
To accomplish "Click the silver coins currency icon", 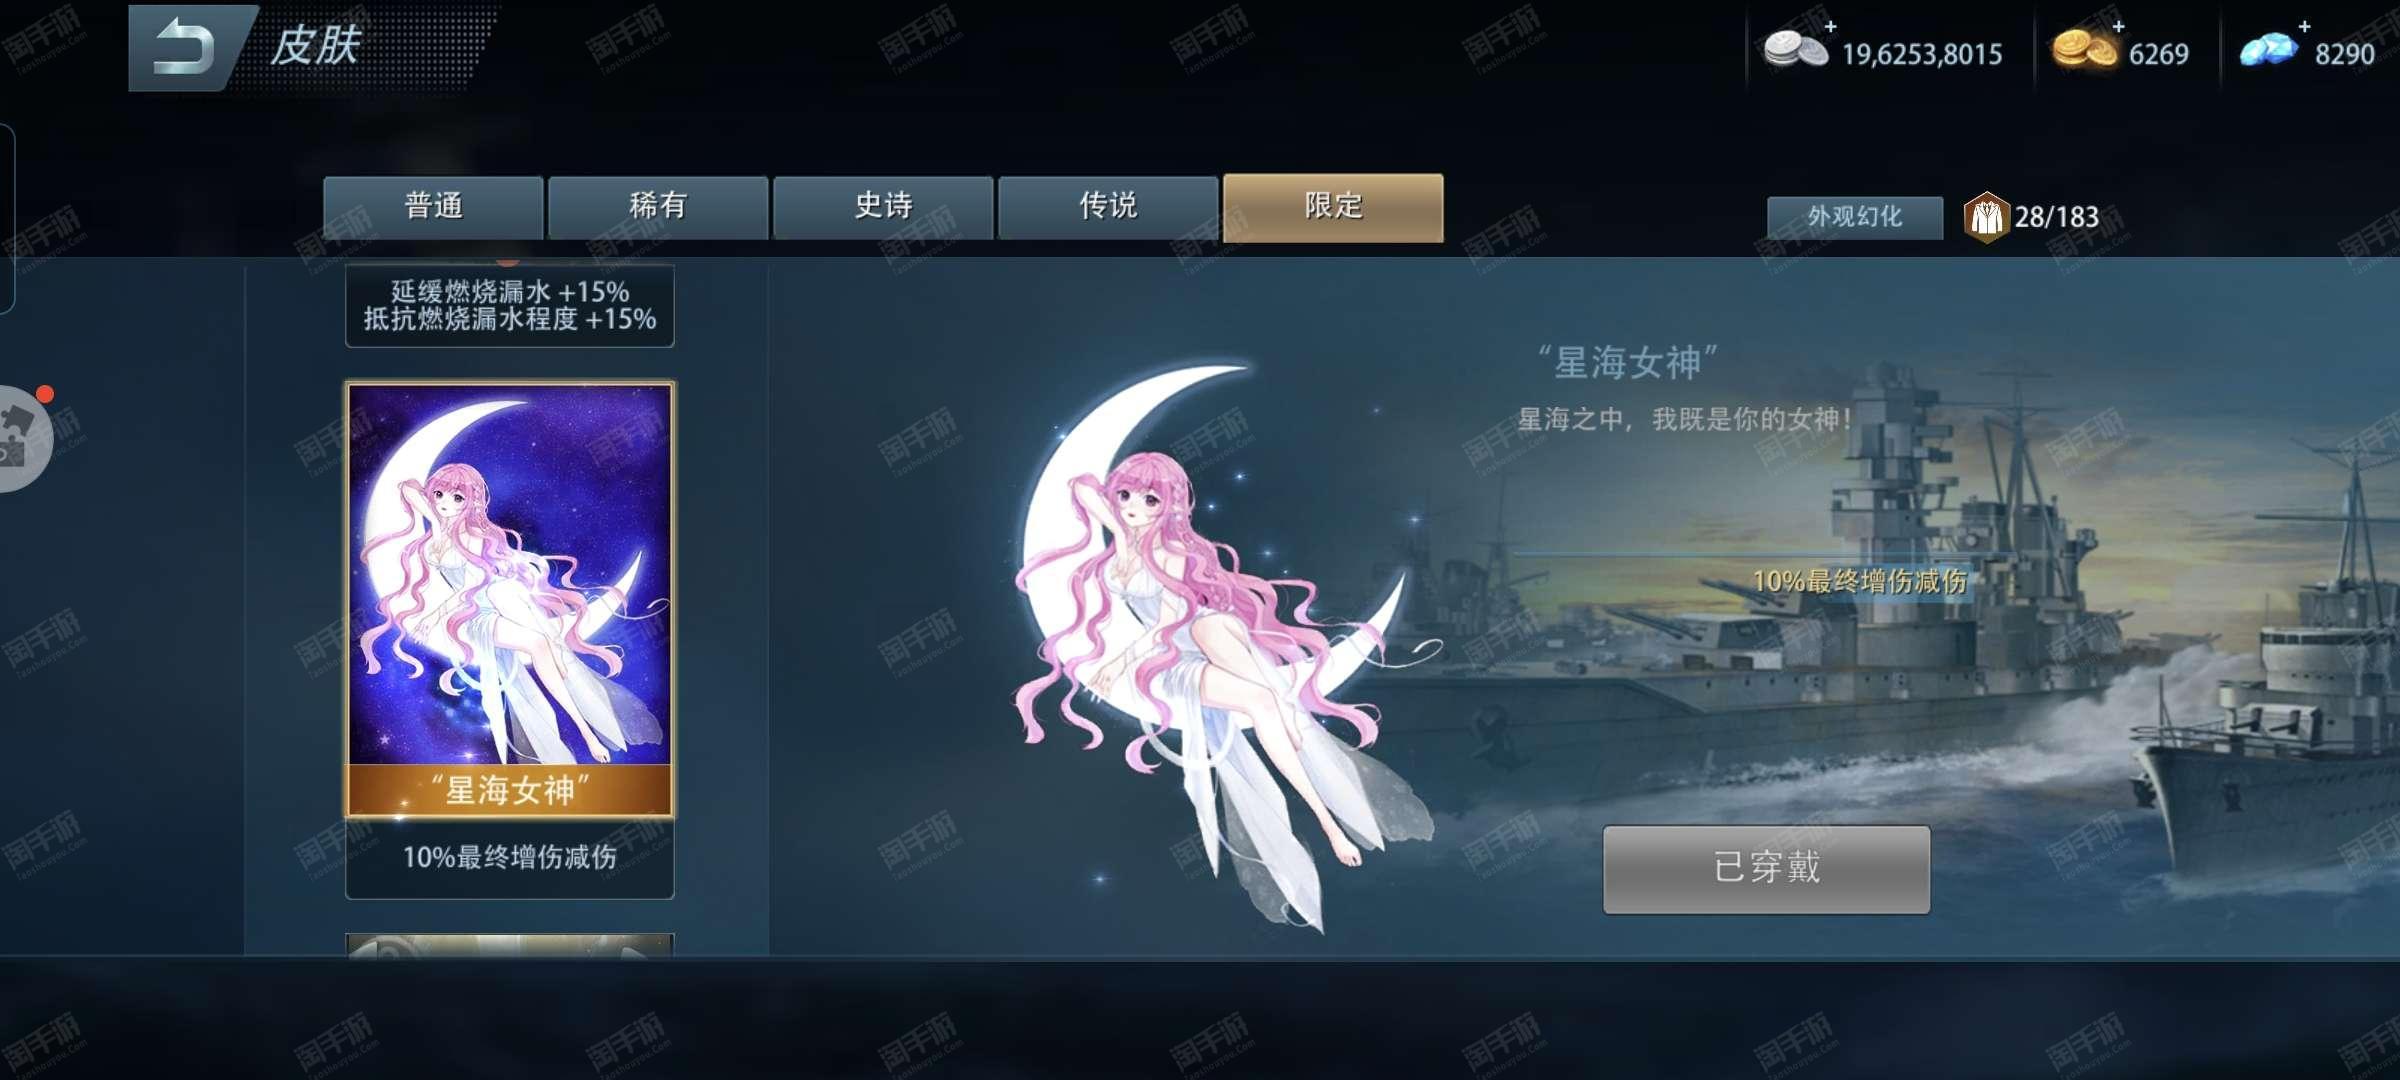I will click(x=1796, y=51).
